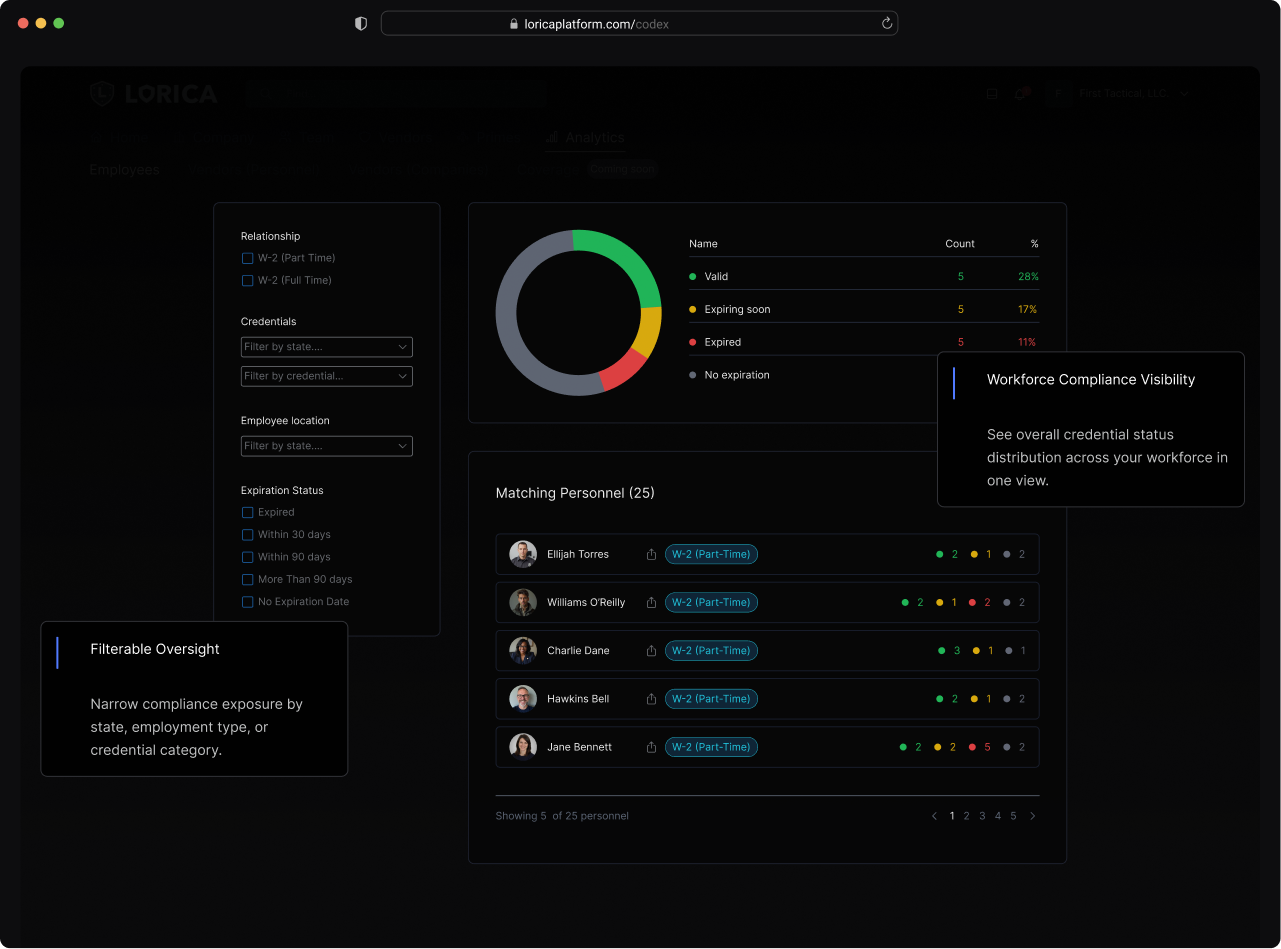
Task: Go to next page of personnel
Action: pyautogui.click(x=1032, y=816)
